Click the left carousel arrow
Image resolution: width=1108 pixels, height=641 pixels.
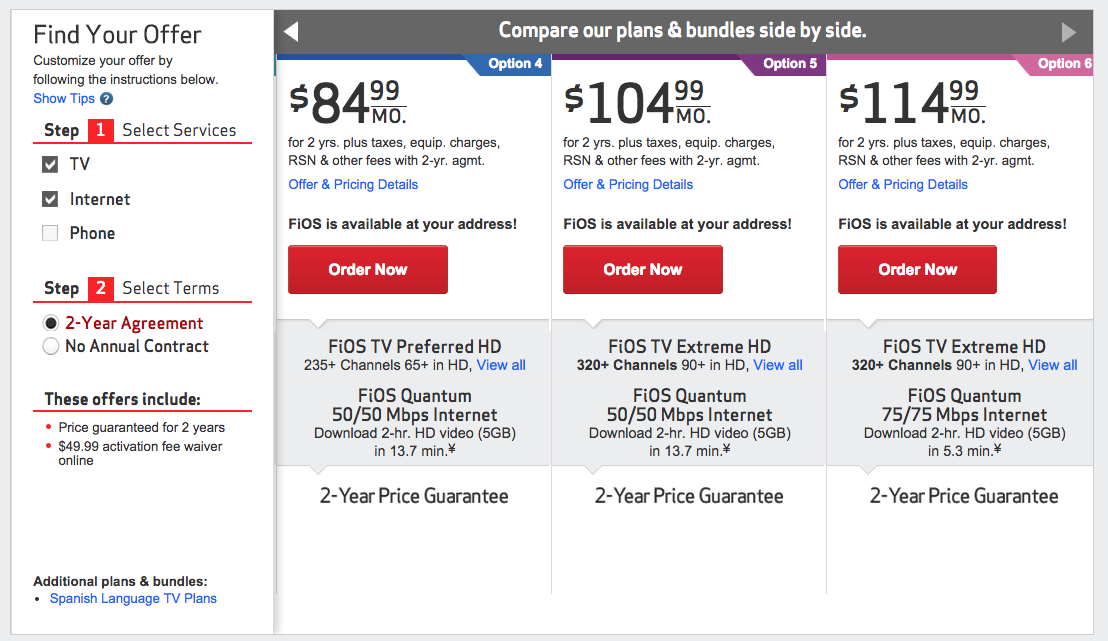290,31
